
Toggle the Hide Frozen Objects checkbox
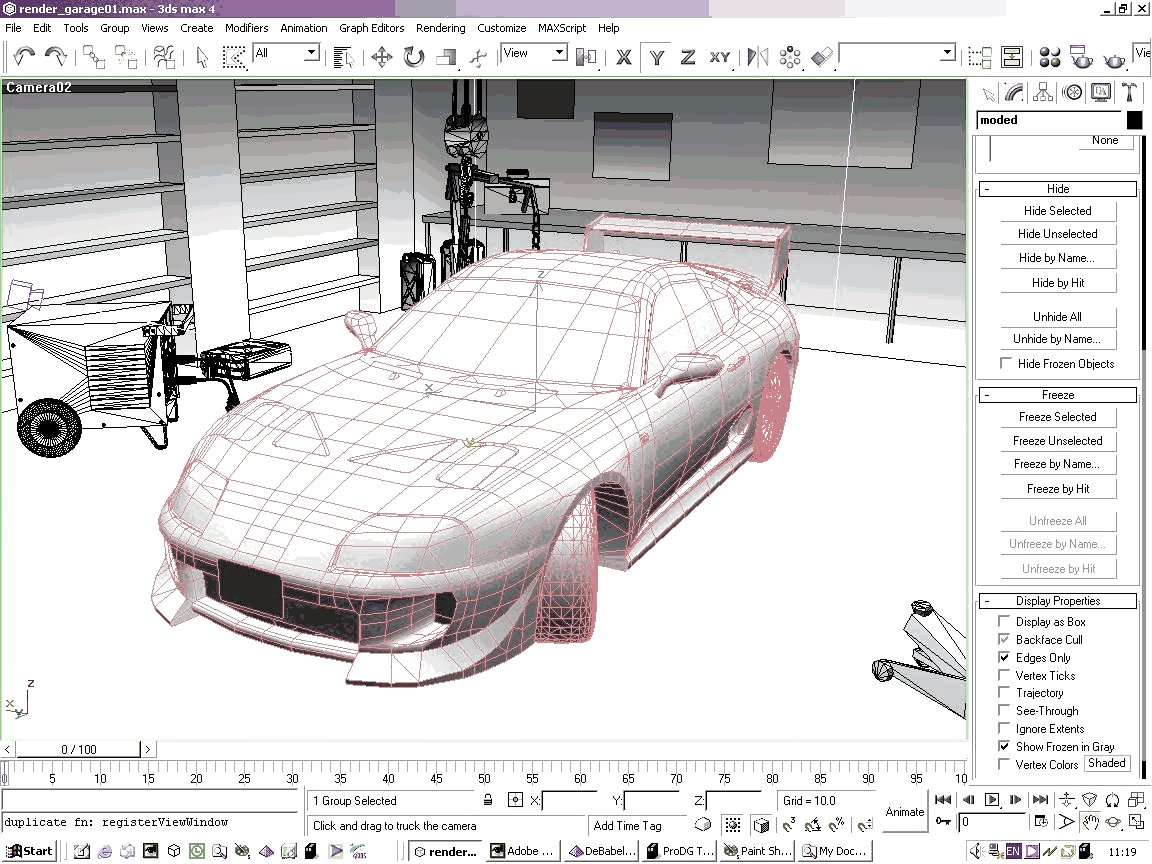1007,364
